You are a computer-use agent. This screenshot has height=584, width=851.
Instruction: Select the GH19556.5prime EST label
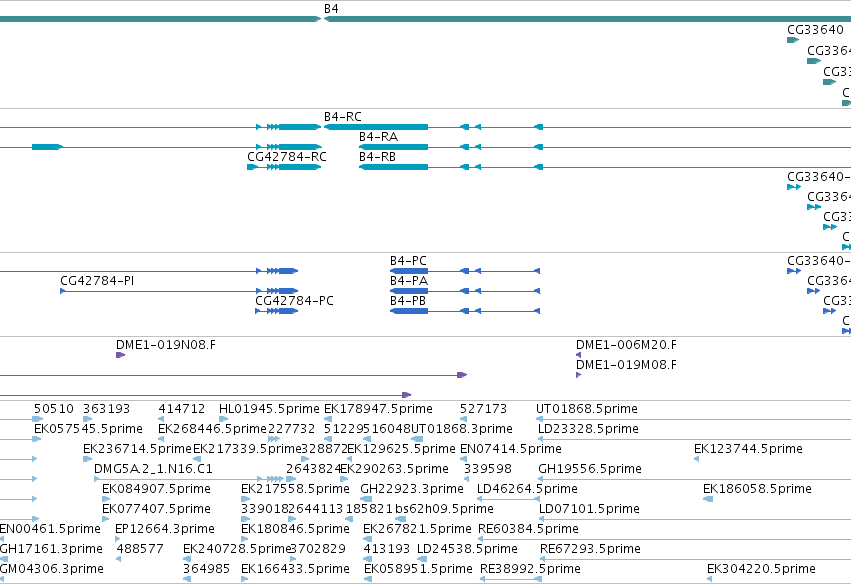pos(590,469)
